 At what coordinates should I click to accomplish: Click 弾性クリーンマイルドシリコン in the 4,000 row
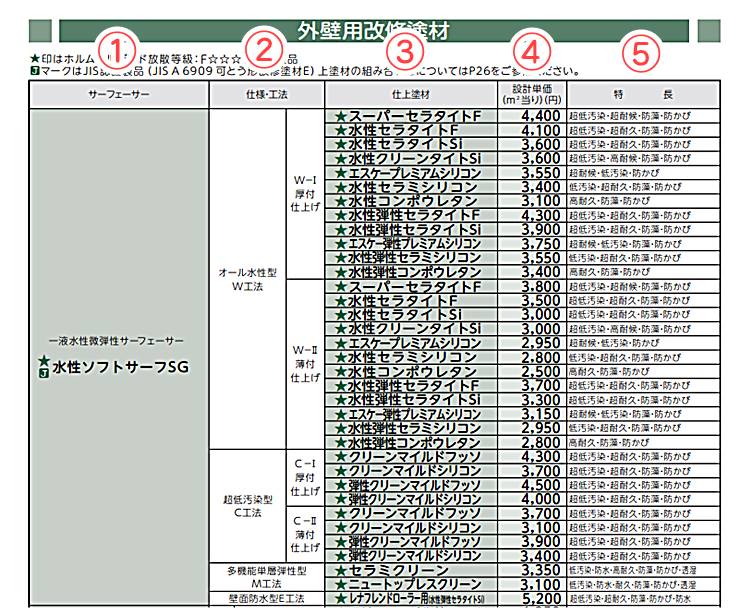click(414, 499)
